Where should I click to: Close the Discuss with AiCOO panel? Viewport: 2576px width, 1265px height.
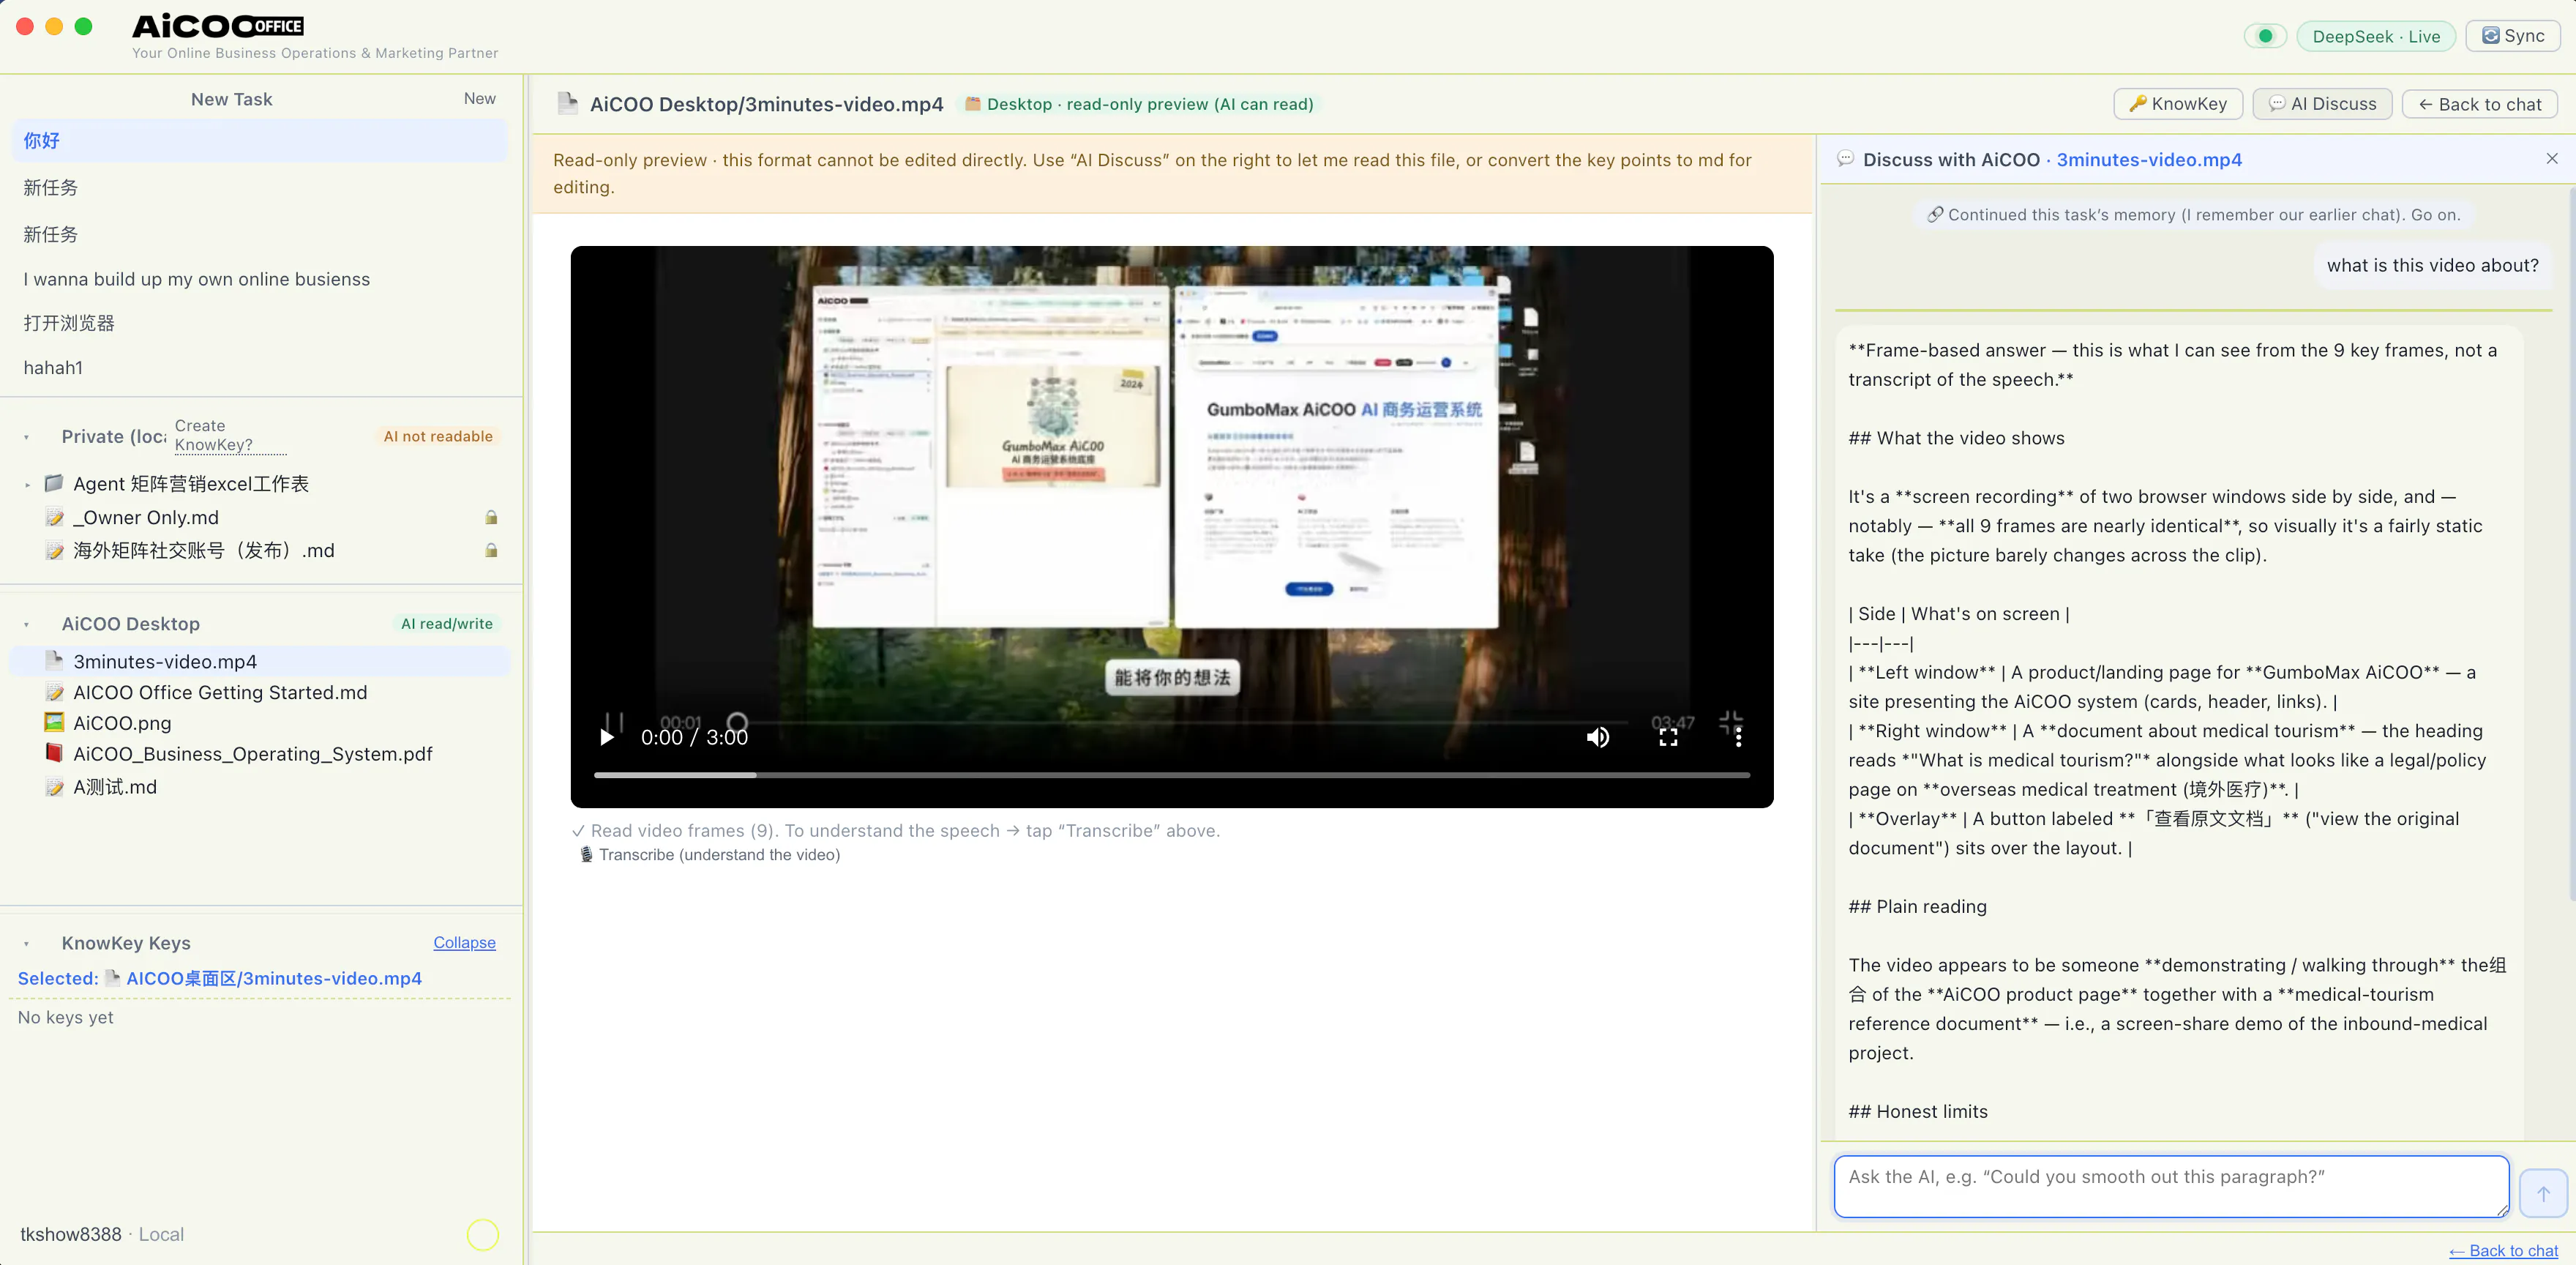point(2552,159)
